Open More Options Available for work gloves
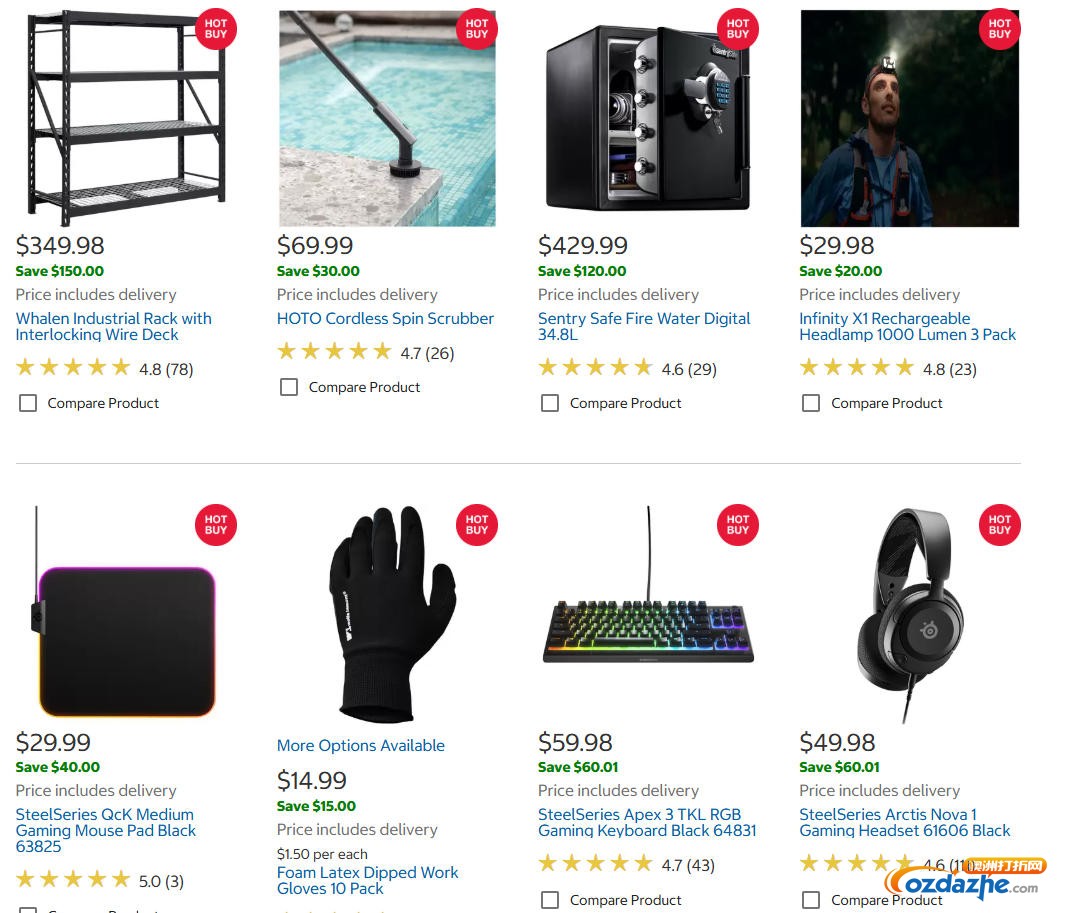Image resolution: width=1069 pixels, height=913 pixels. point(360,745)
